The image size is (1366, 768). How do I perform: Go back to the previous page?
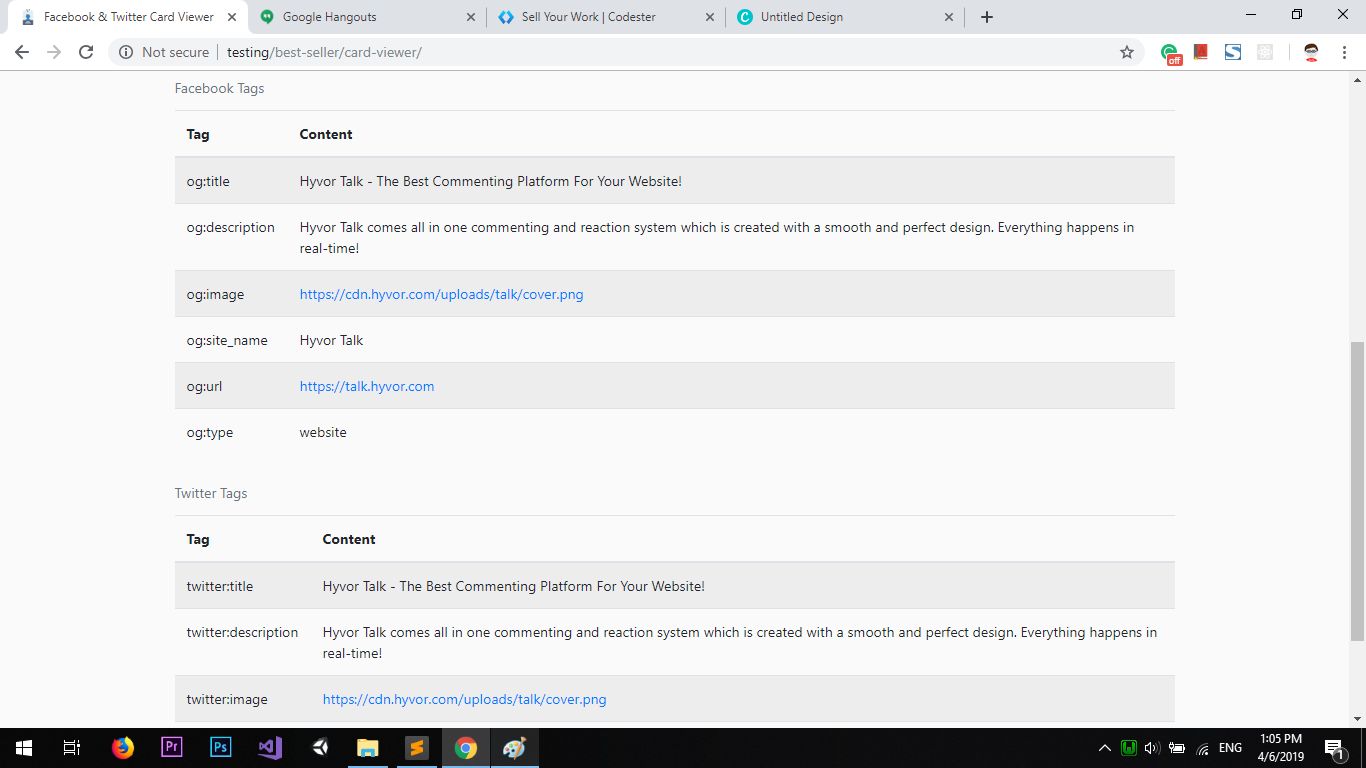22,52
